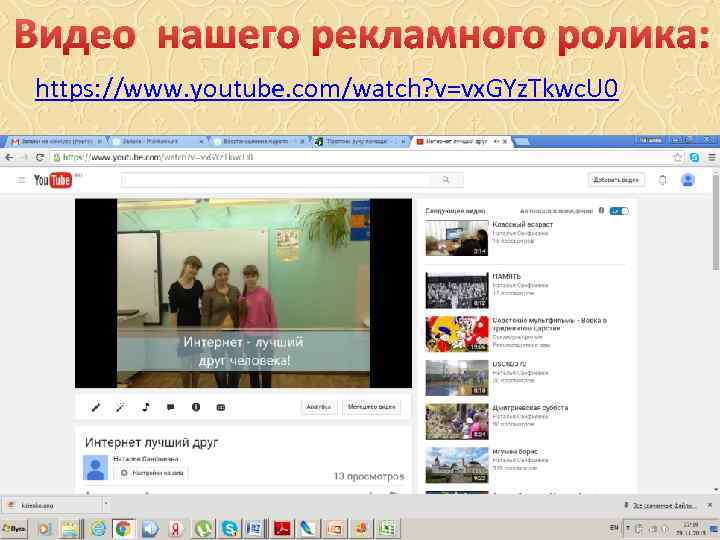Image resolution: width=720 pixels, height=540 pixels.
Task: Click the YouTube logo
Action: [x=53, y=180]
